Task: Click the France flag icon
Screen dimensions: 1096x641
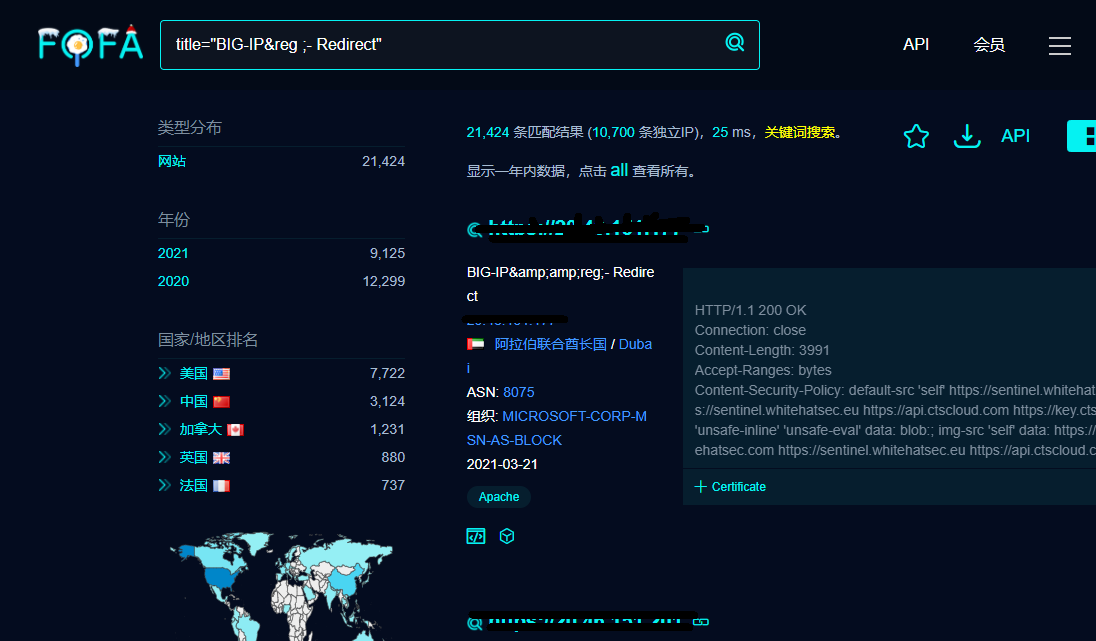Action: tap(222, 486)
